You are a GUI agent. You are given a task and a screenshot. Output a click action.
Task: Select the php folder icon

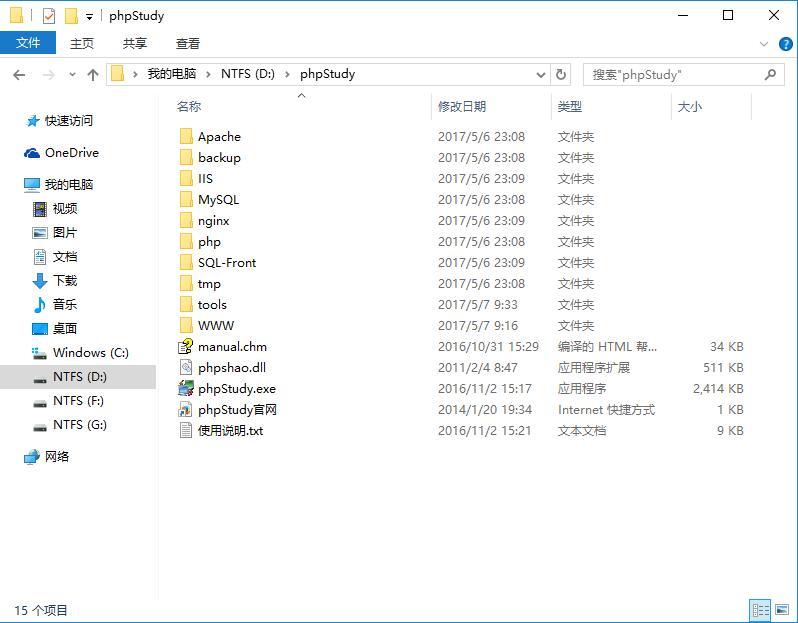pyautogui.click(x=186, y=241)
